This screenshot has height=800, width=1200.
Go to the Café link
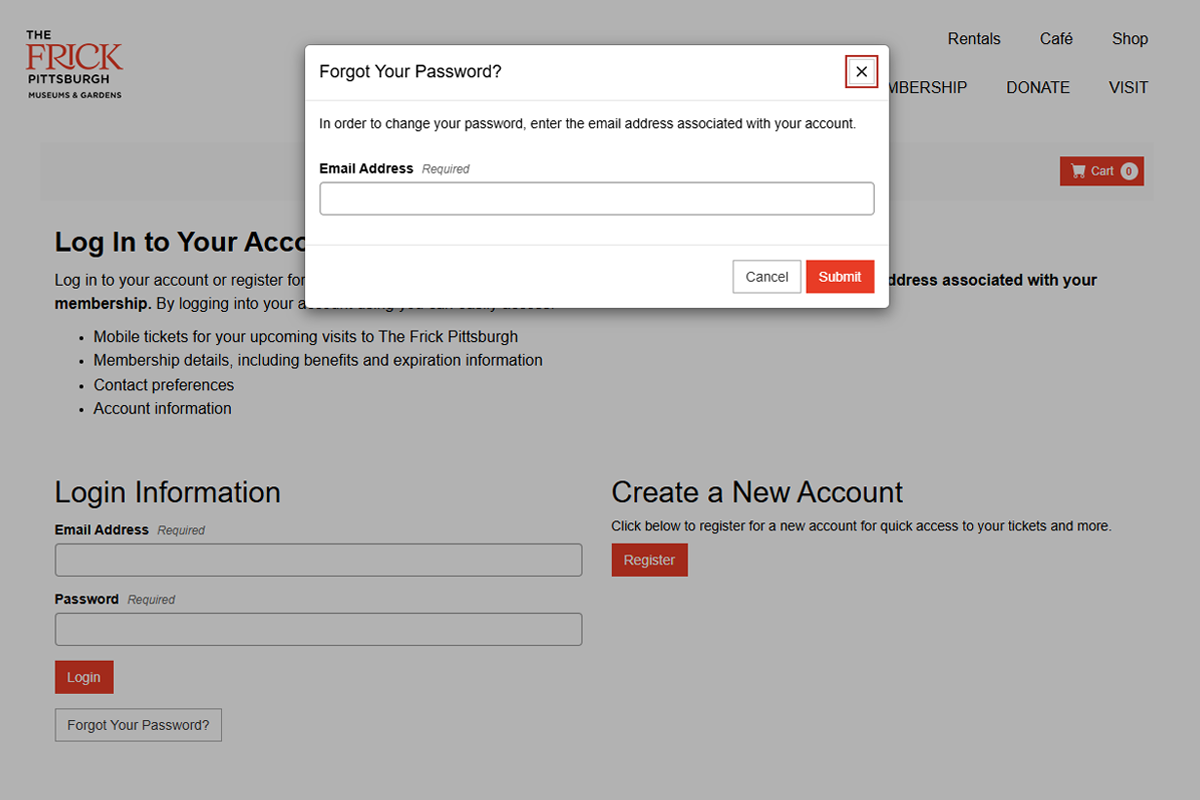point(1056,39)
